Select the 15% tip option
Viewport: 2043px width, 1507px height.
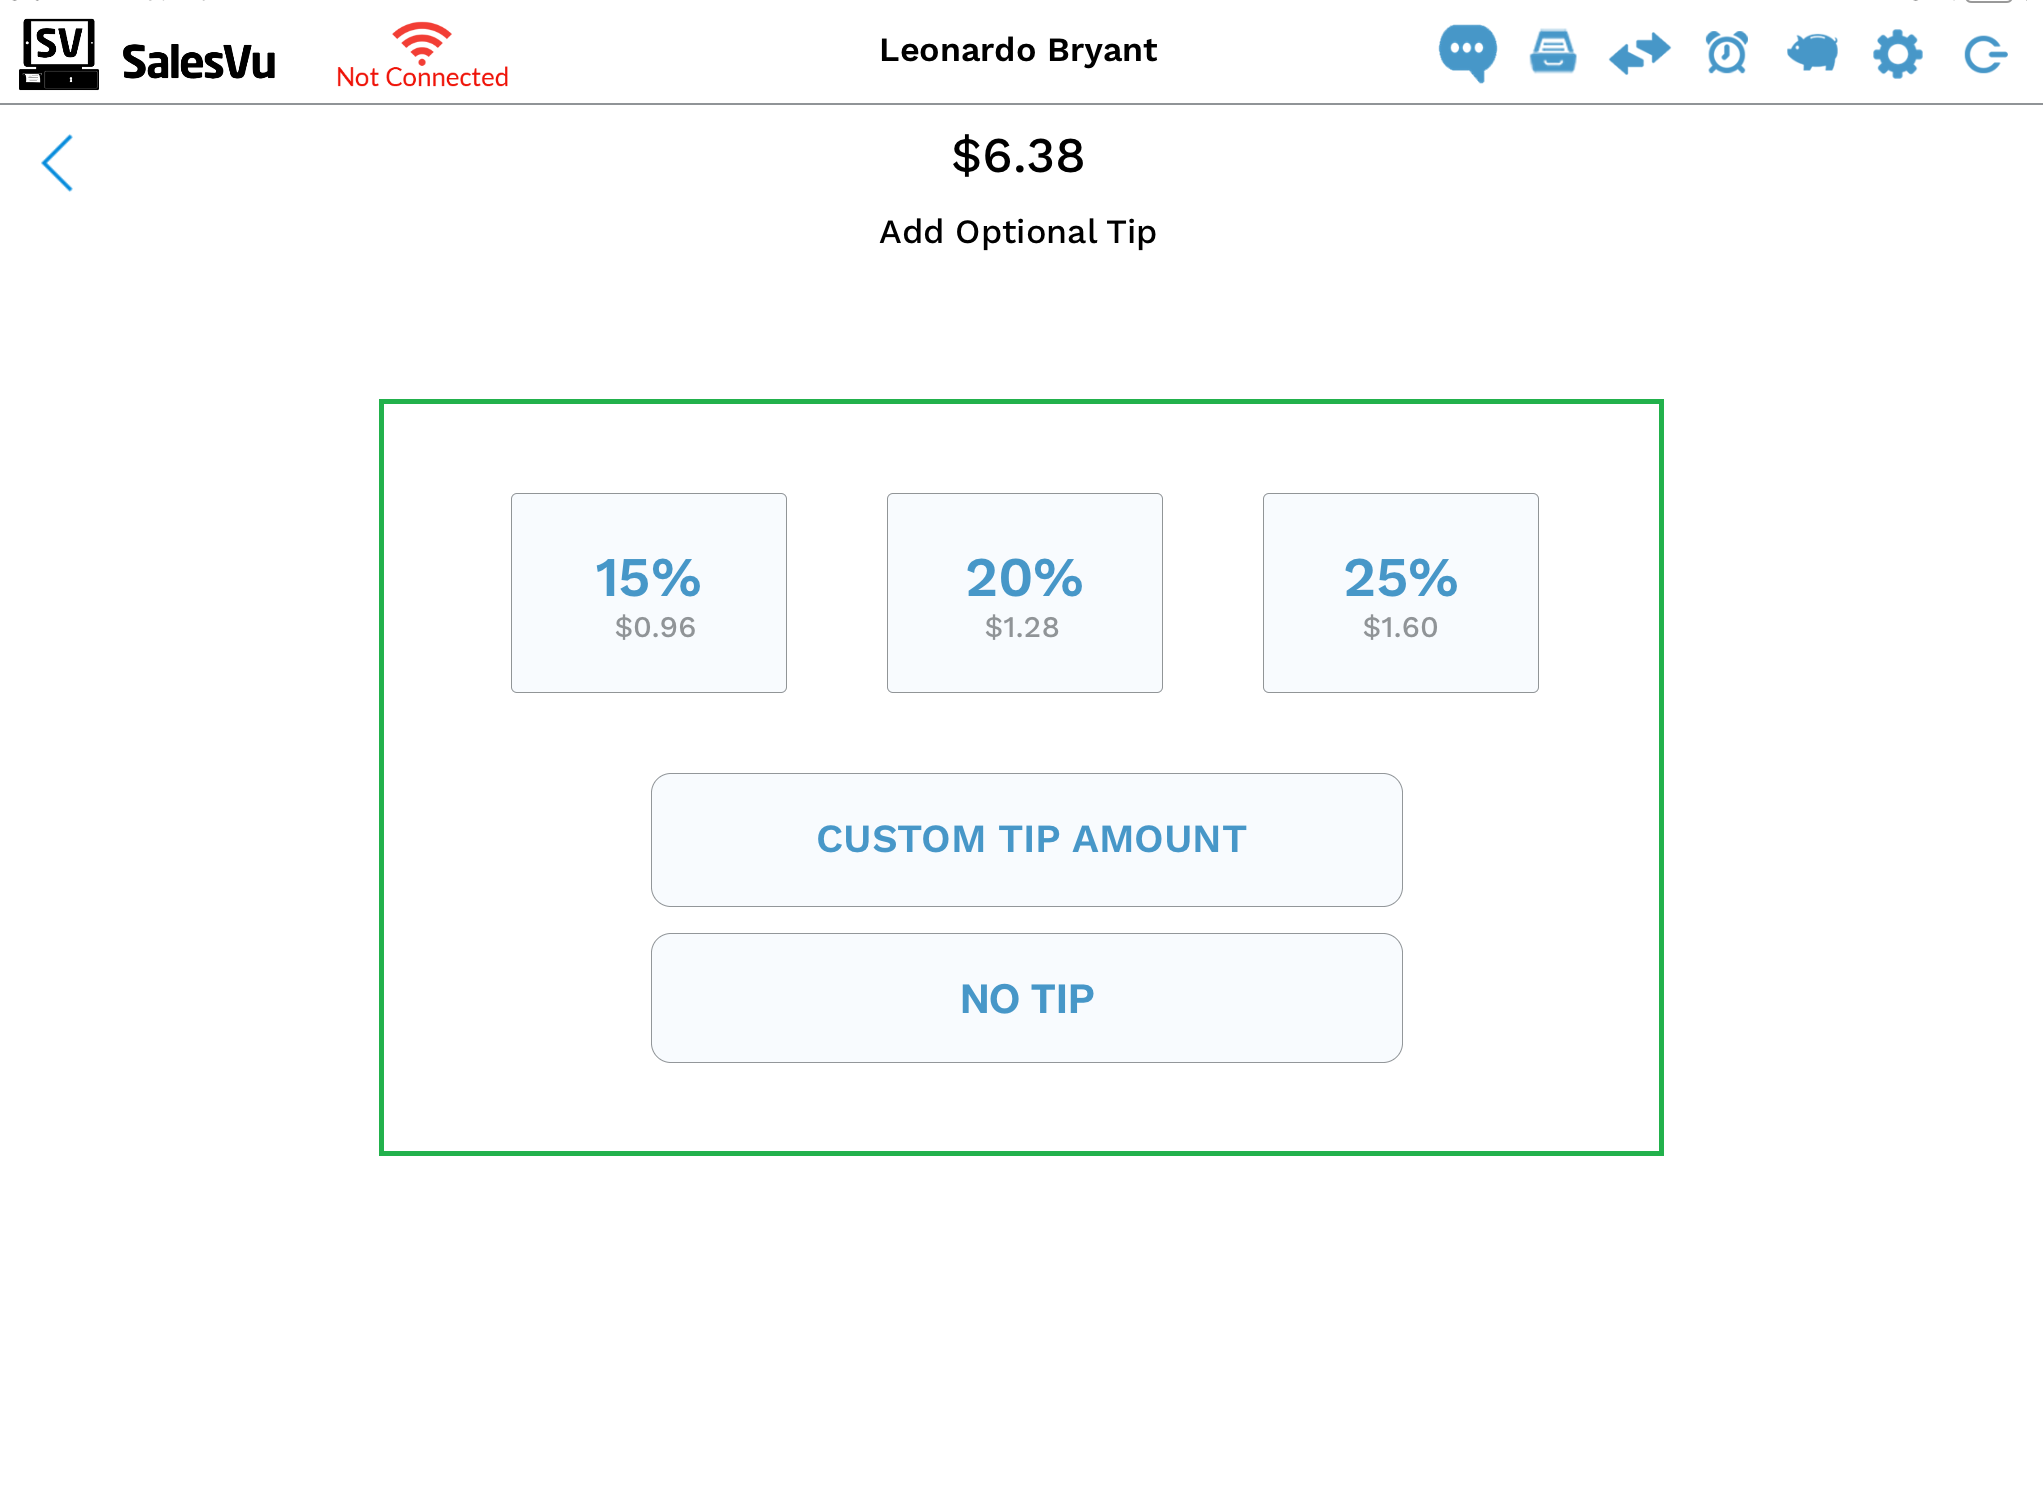[649, 593]
